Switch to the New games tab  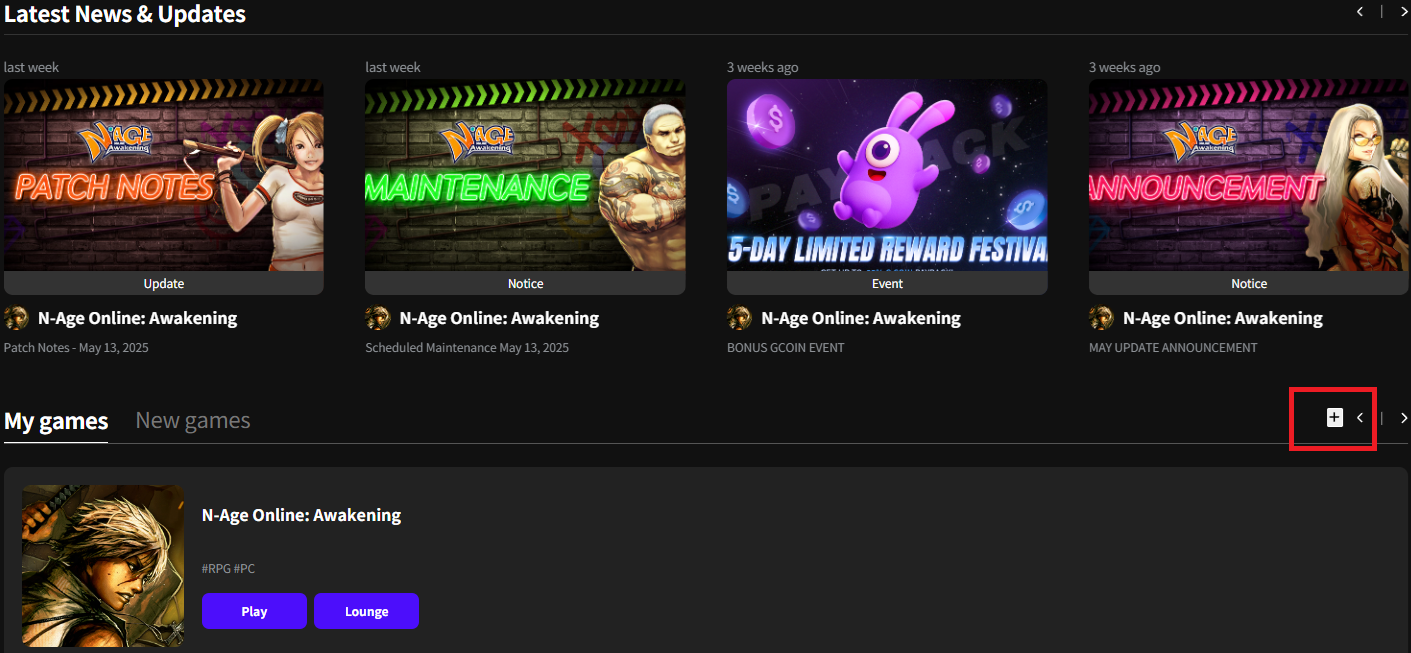(192, 419)
